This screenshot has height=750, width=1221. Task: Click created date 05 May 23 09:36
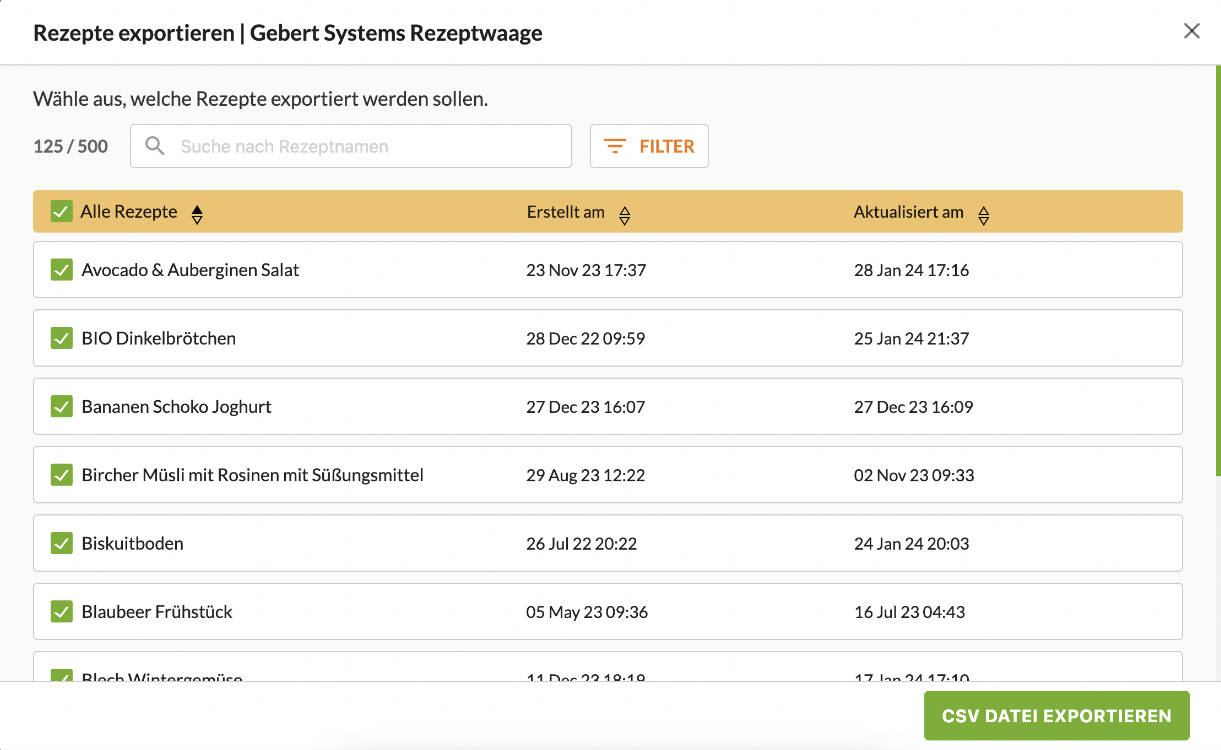(587, 612)
